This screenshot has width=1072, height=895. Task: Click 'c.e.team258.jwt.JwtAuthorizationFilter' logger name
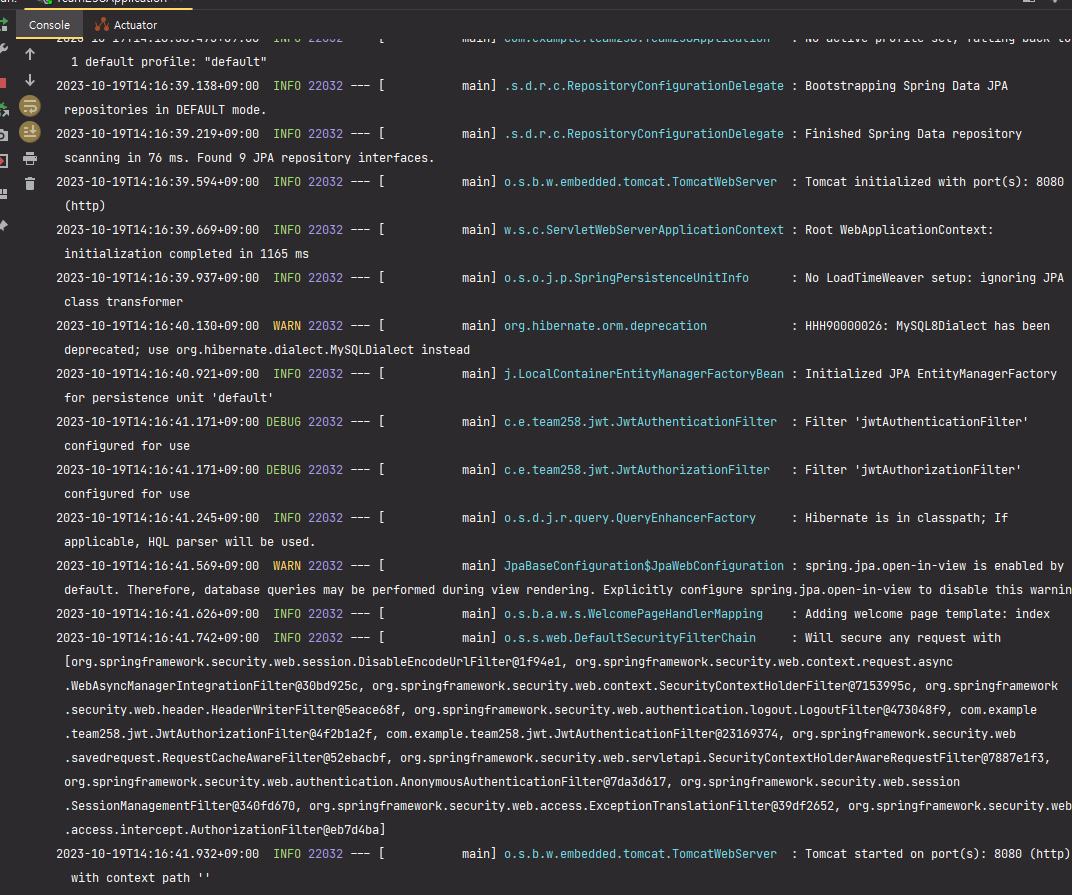[x=636, y=470]
